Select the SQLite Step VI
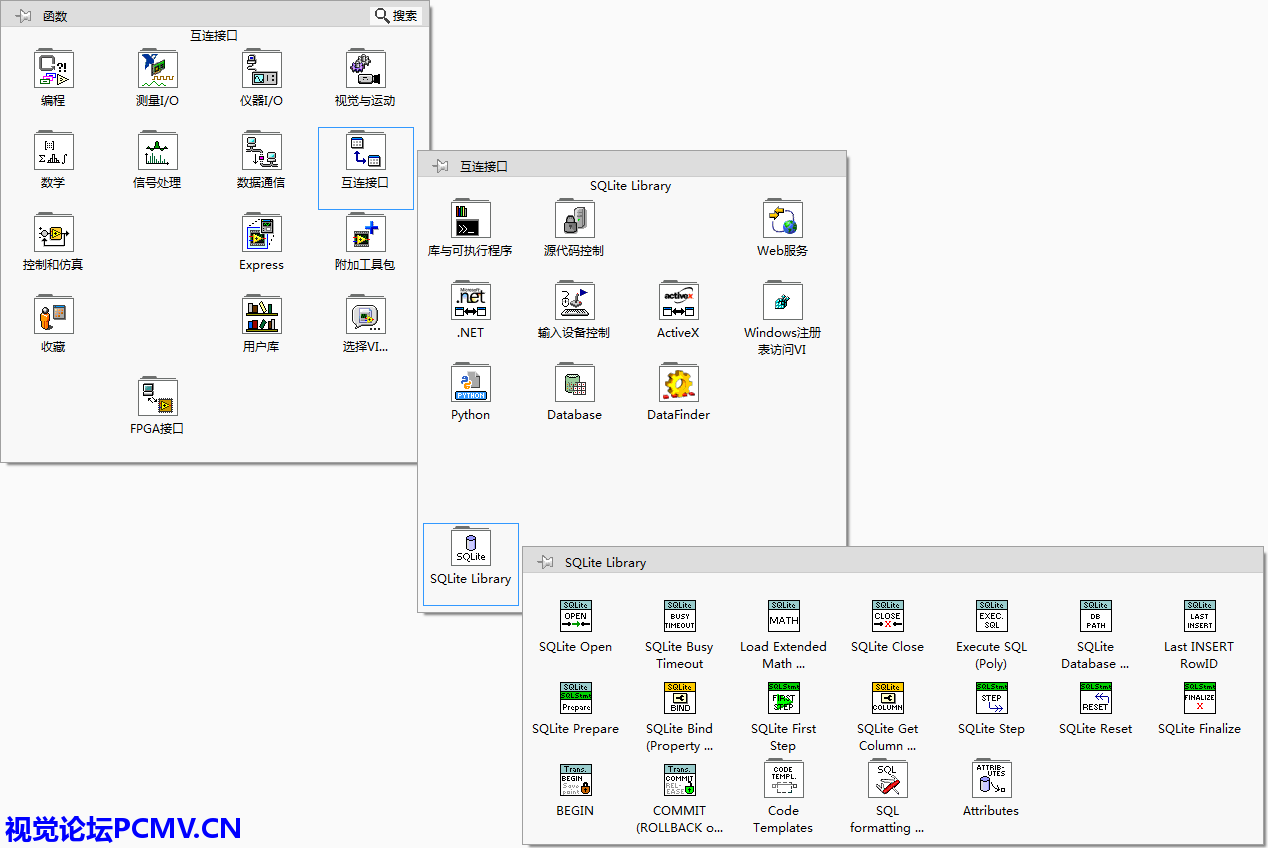1268x848 pixels. pyautogui.click(x=992, y=698)
